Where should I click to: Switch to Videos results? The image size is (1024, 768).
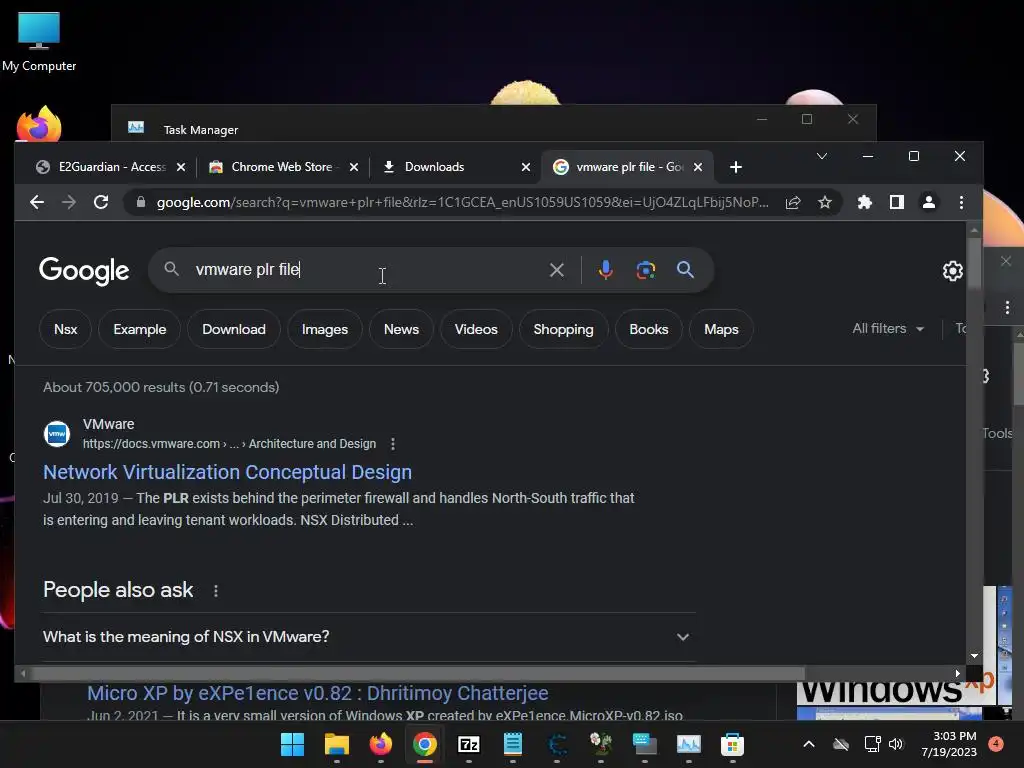[476, 329]
